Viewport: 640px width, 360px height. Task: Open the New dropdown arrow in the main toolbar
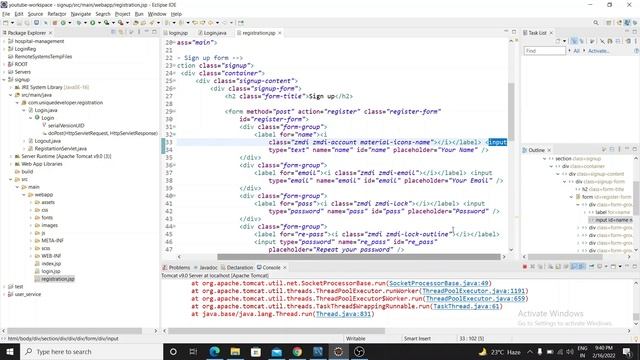tap(12, 23)
